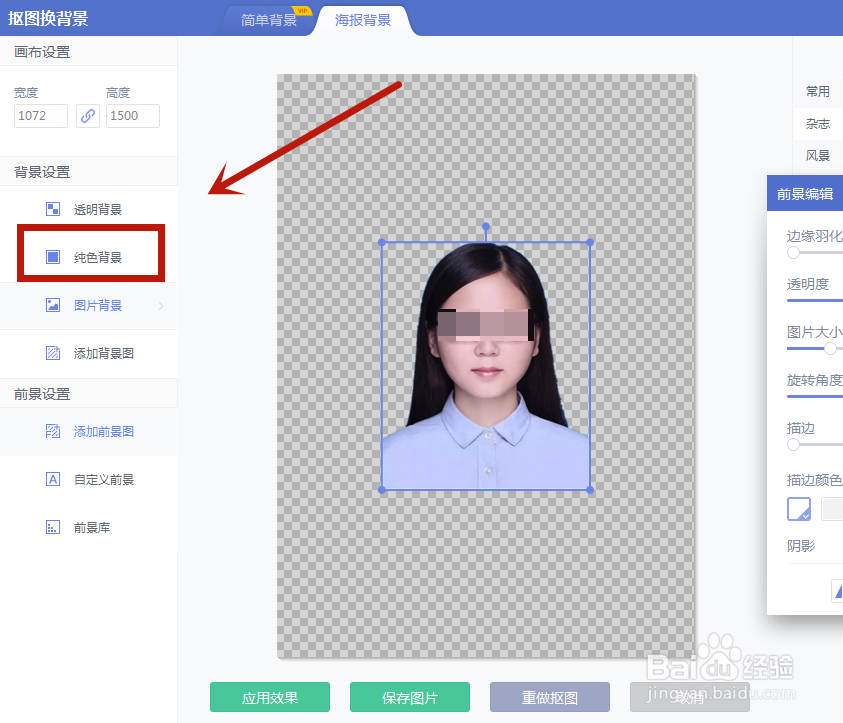Viewport: 843px width, 723px height.
Task: Click the 应用效果 apply effect button
Action: (269, 698)
